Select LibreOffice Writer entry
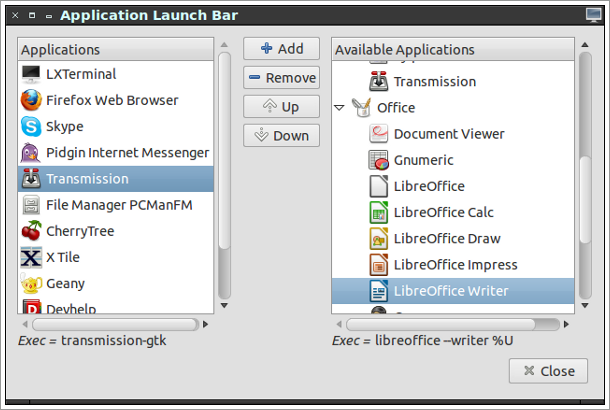 pyautogui.click(x=453, y=291)
